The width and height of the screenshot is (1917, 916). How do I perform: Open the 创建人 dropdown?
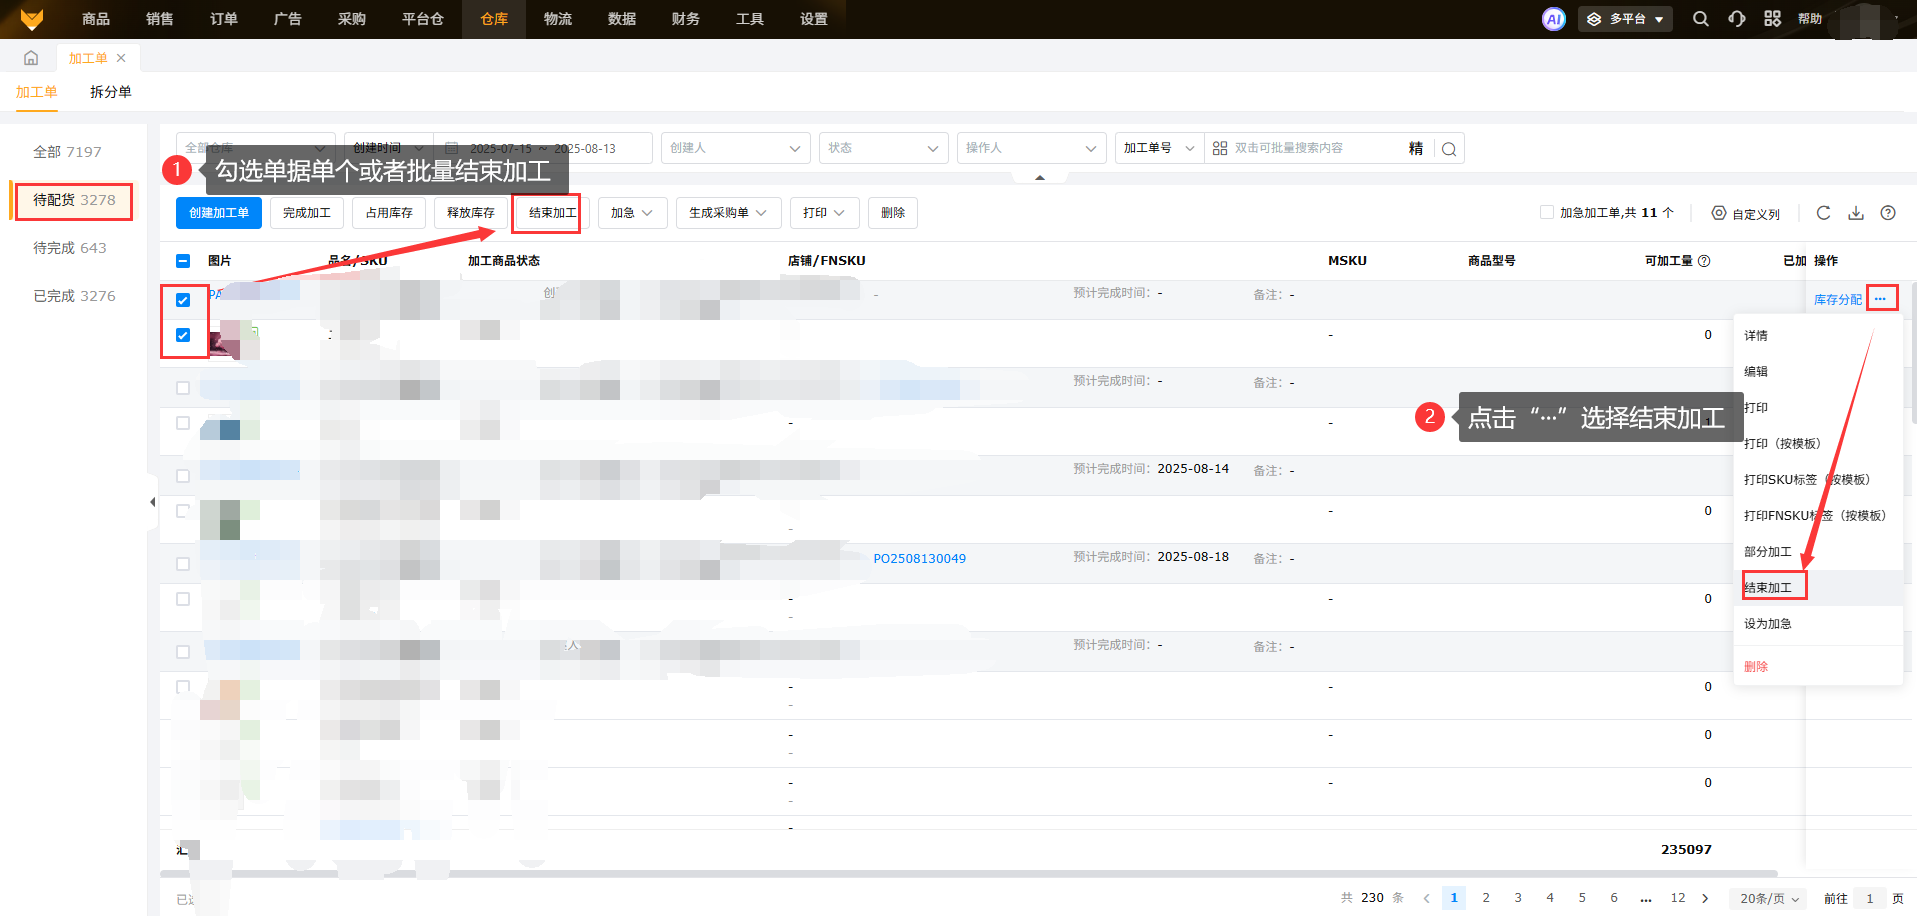735,148
